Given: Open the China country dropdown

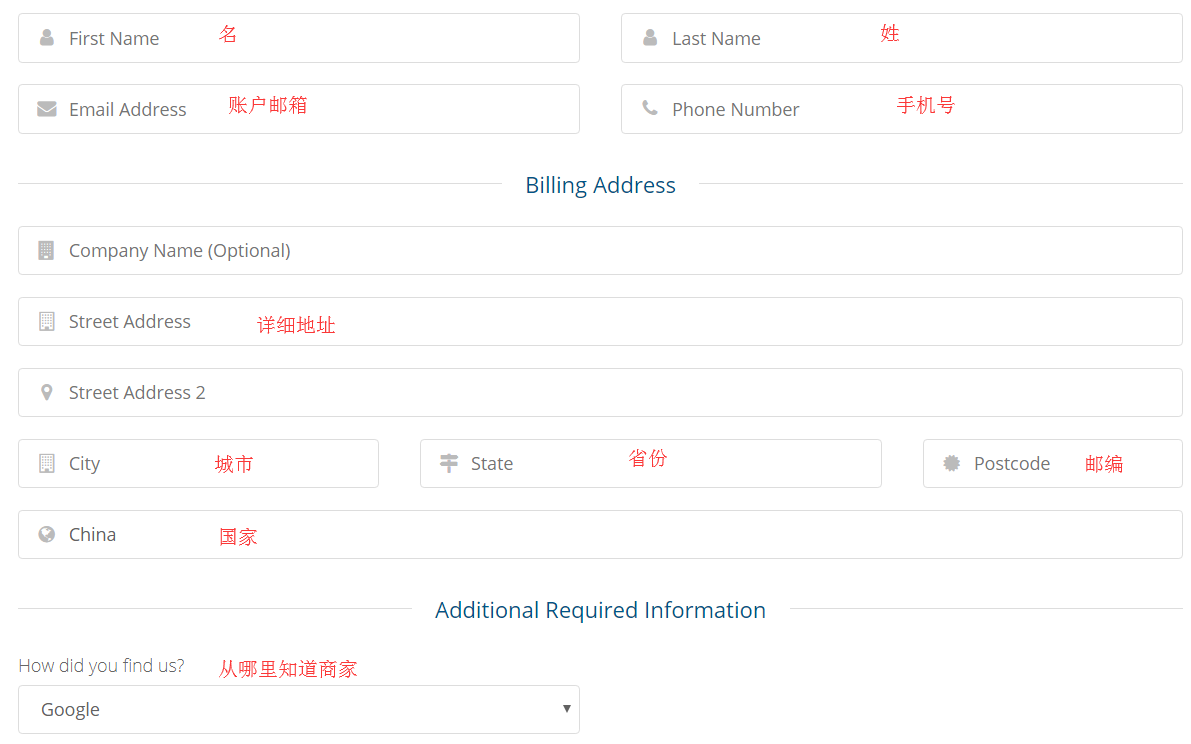Looking at the screenshot, I should click(600, 534).
